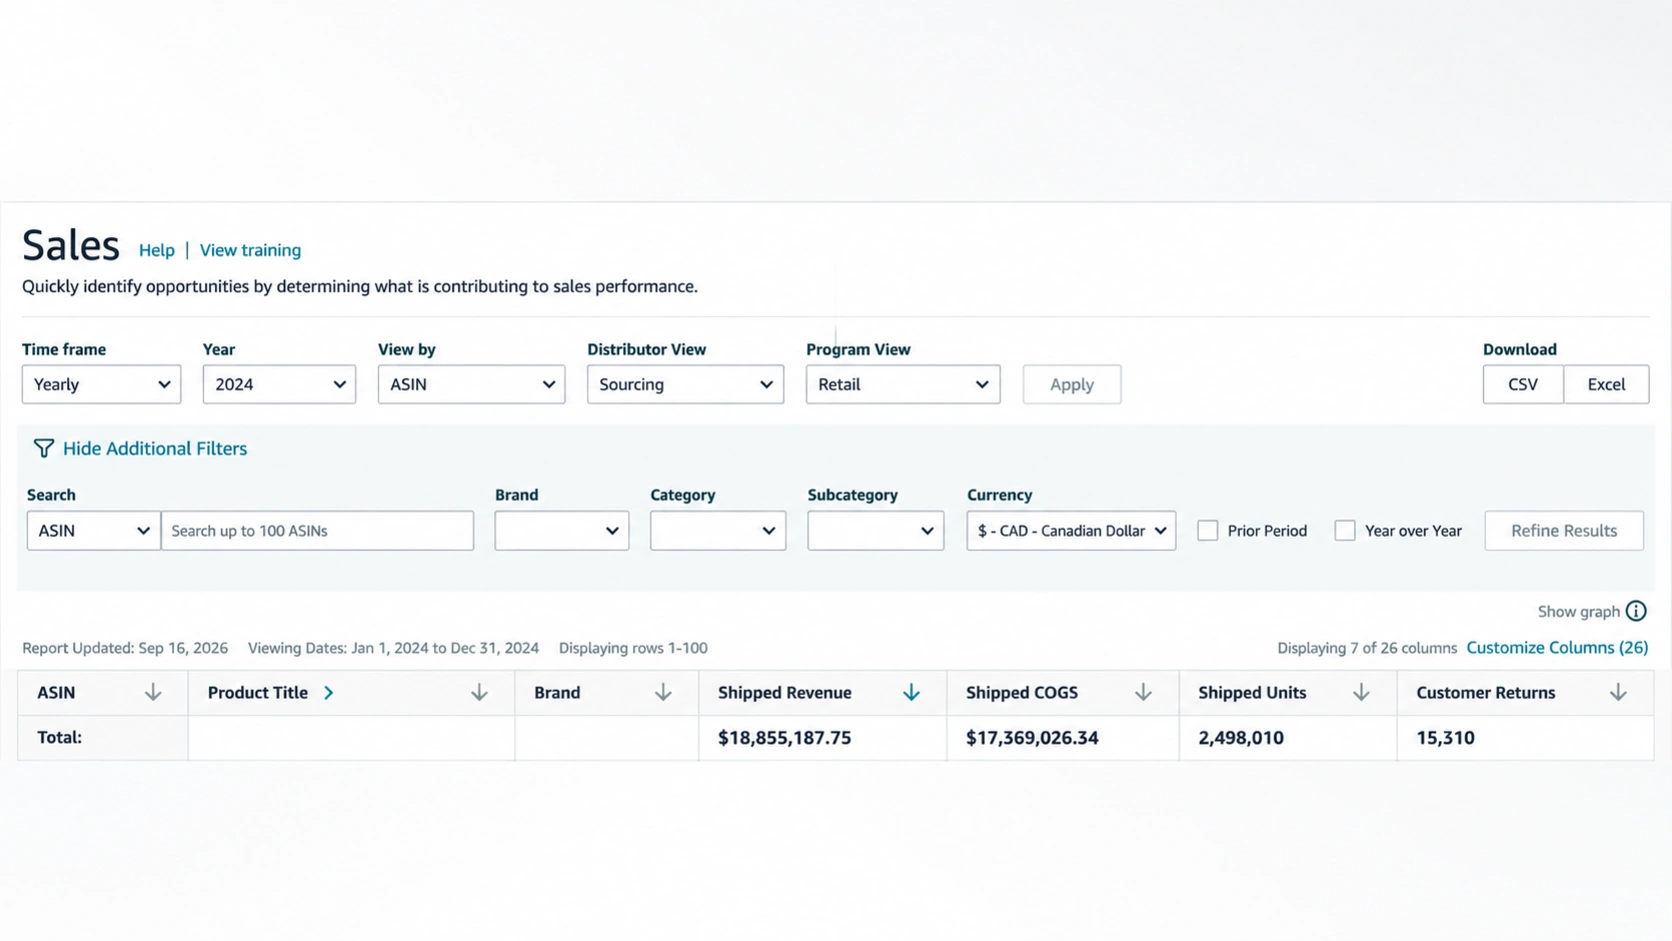
Task: Click the Show graph info icon
Action: coord(1636,611)
